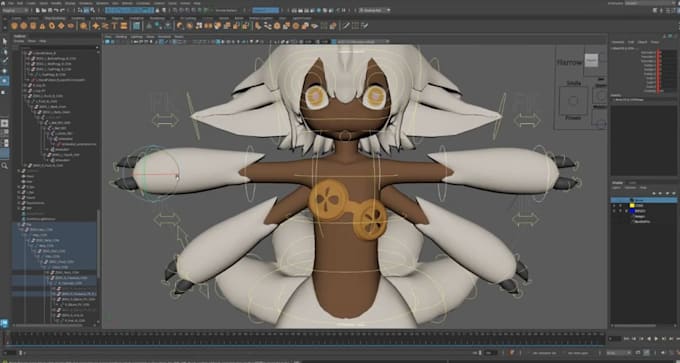Switch to the Anim tab in layer editor
This screenshot has height=363, width=680.
click(633, 183)
